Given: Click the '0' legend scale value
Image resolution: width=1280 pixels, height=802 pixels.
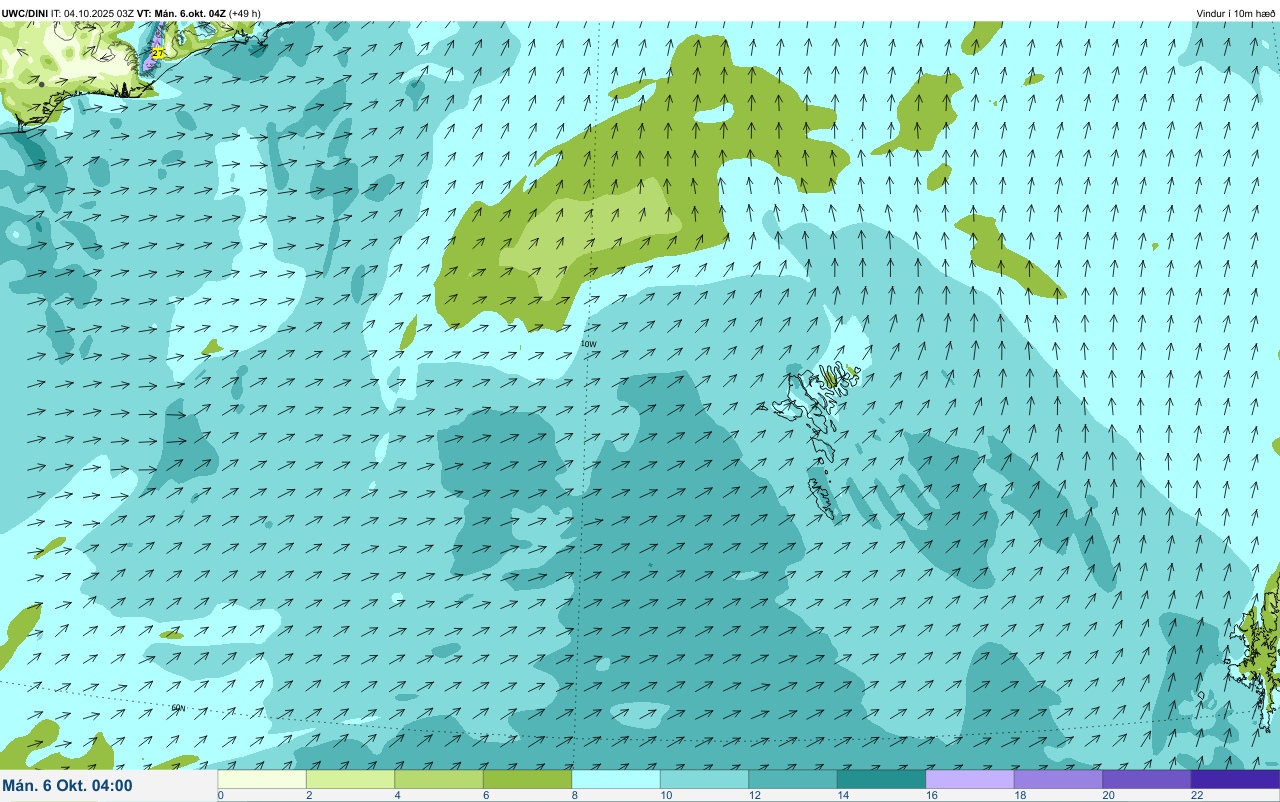Looking at the screenshot, I should coord(220,795).
